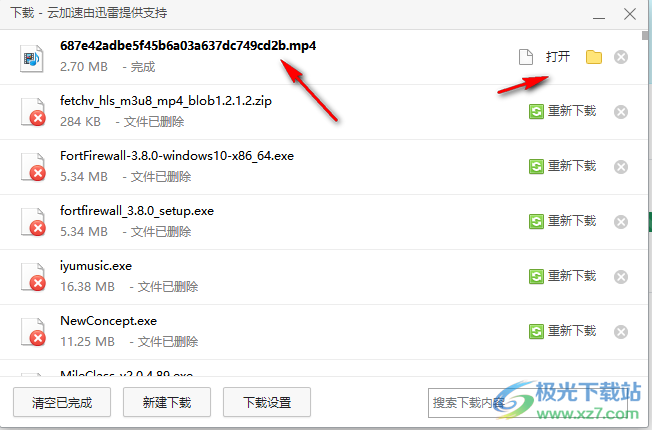Open the folder containing the mp4 file

click(593, 57)
